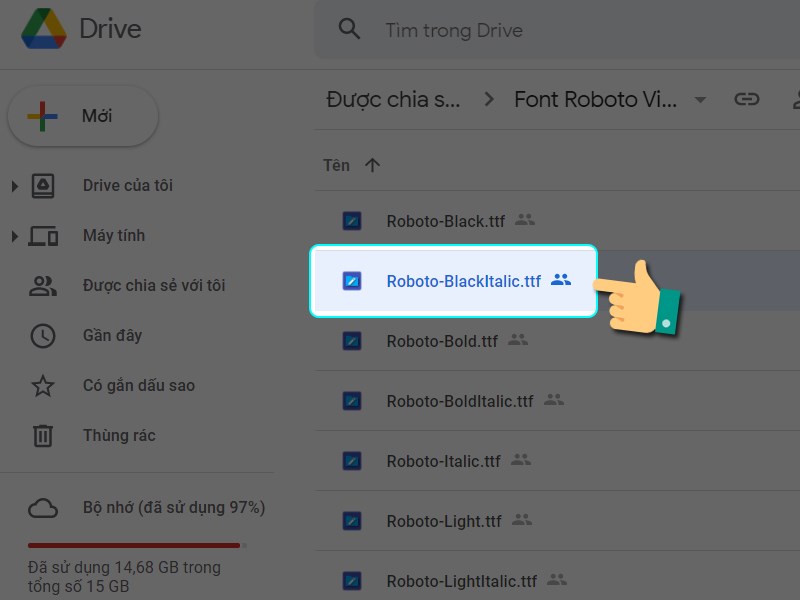Viewport: 800px width, 600px height.
Task: Click shared icon next to Roboto-Italic.ttf
Action: click(x=521, y=460)
